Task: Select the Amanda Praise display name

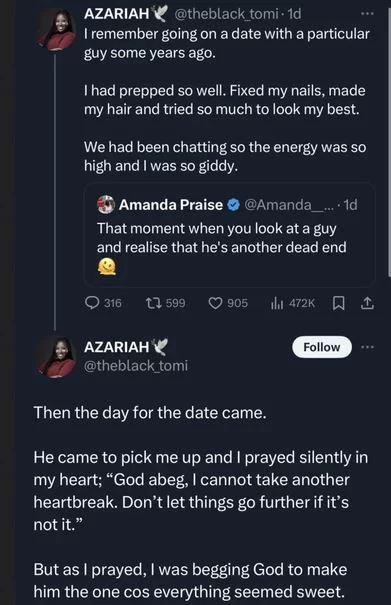Action: [171, 205]
